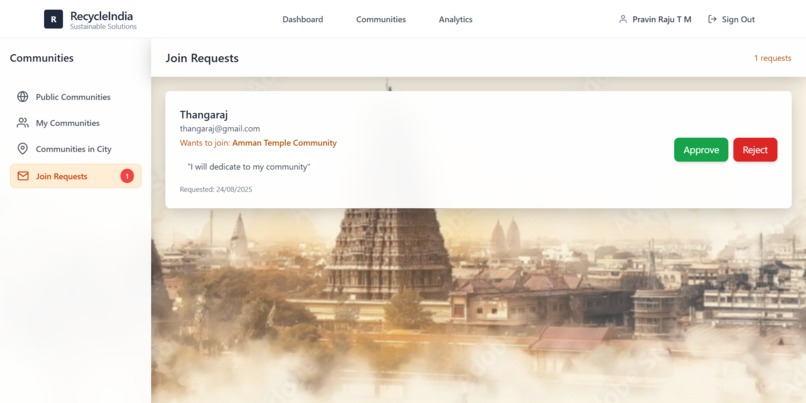Image resolution: width=806 pixels, height=403 pixels.
Task: Click the 1 requests counter
Action: coord(773,58)
